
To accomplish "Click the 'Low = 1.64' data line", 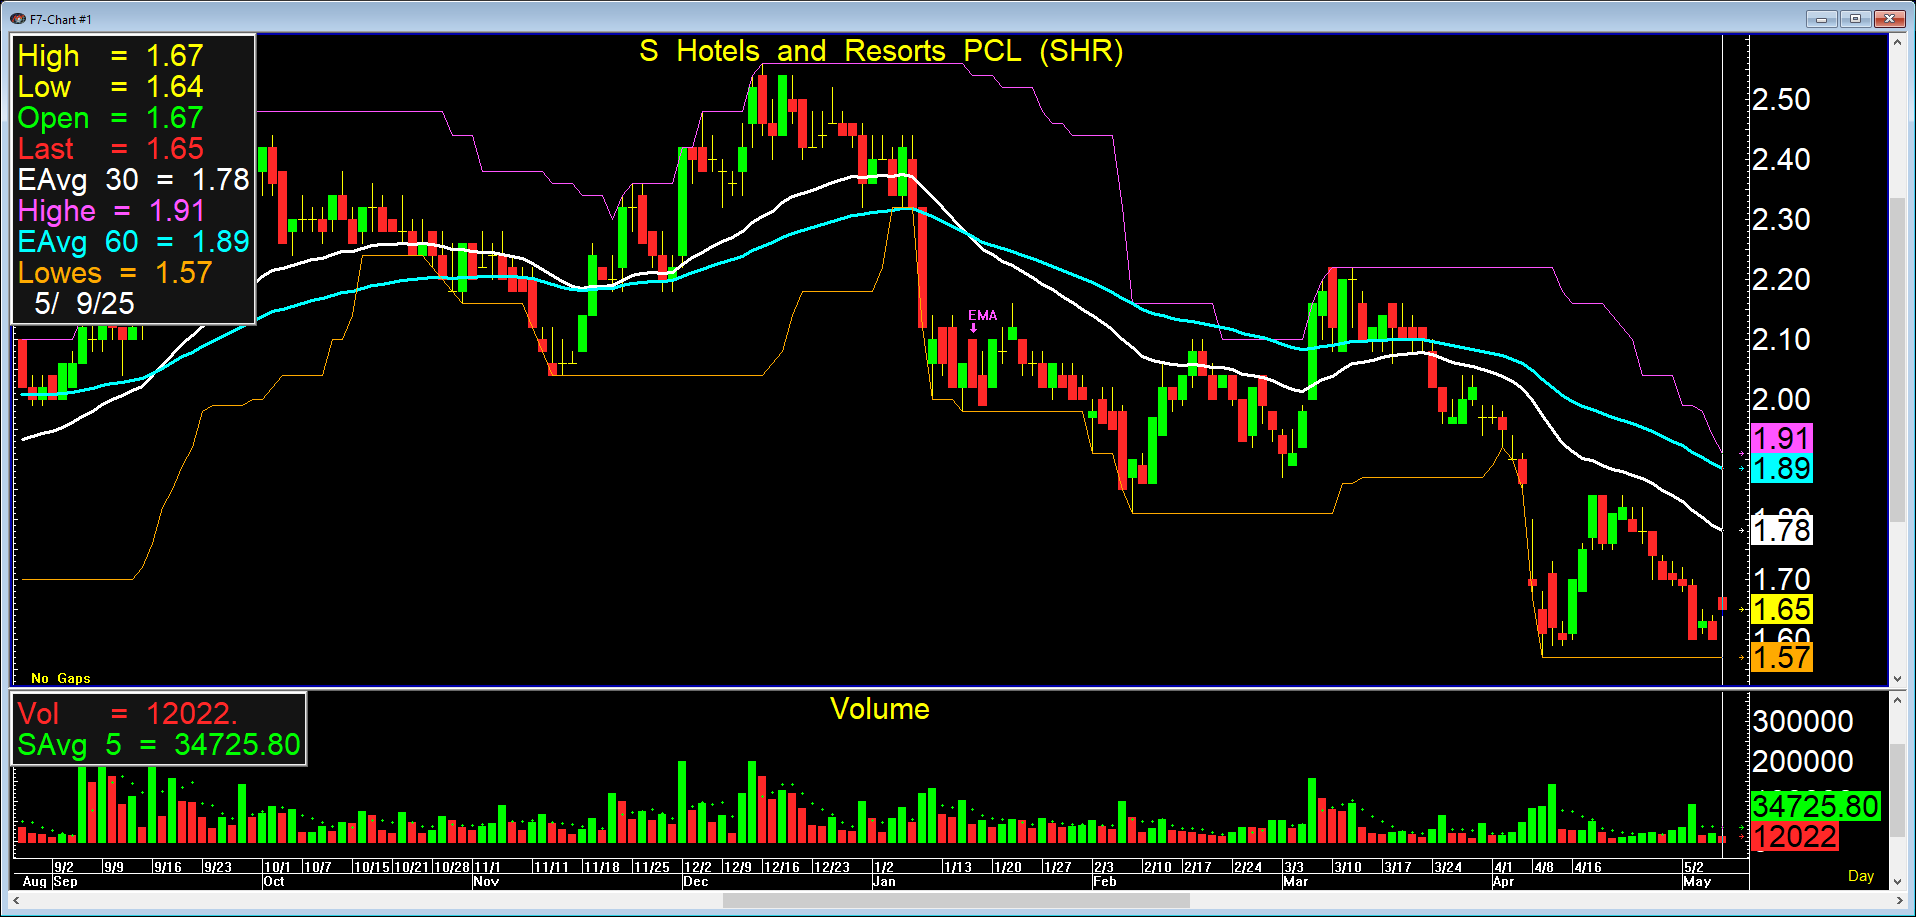I will coord(111,86).
